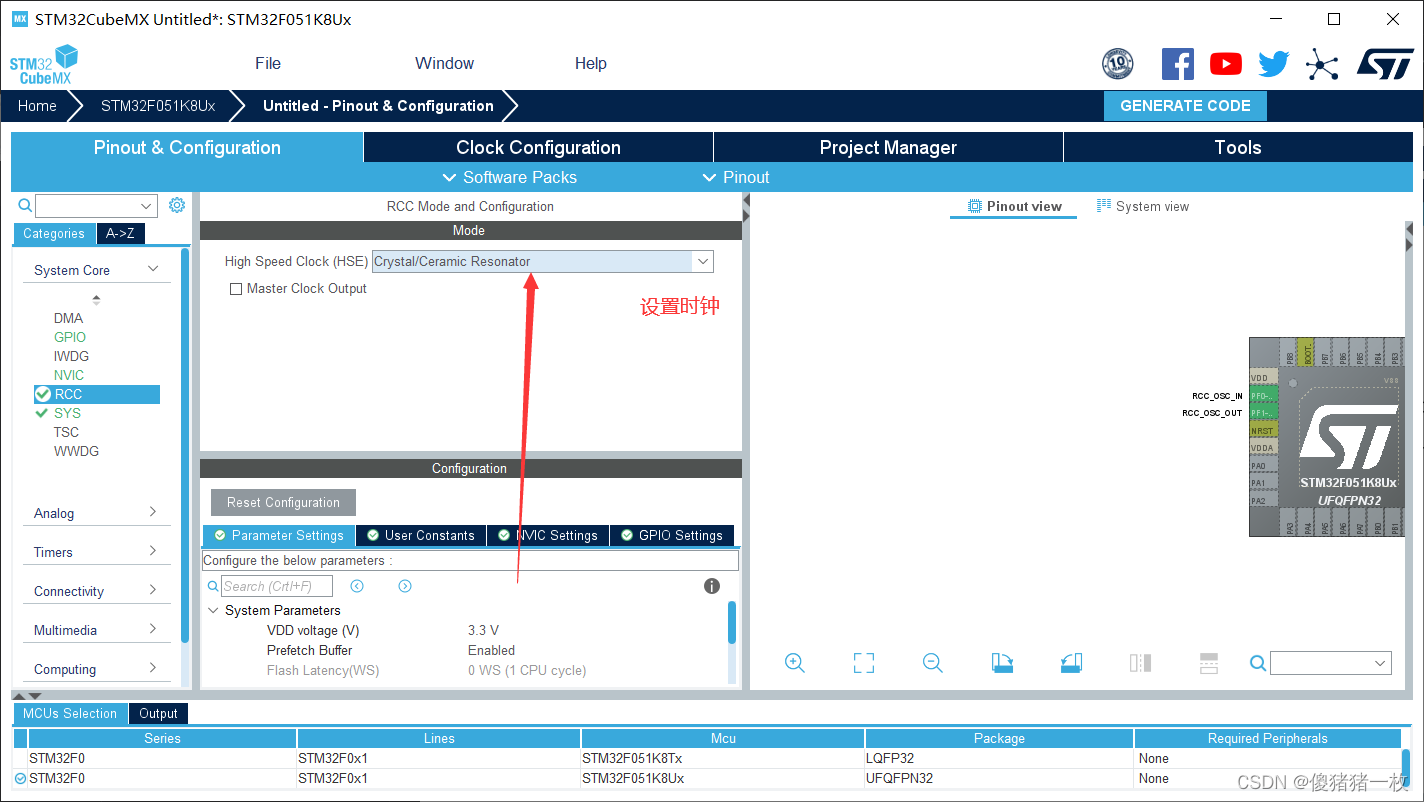Open the Window menu

click(x=444, y=63)
